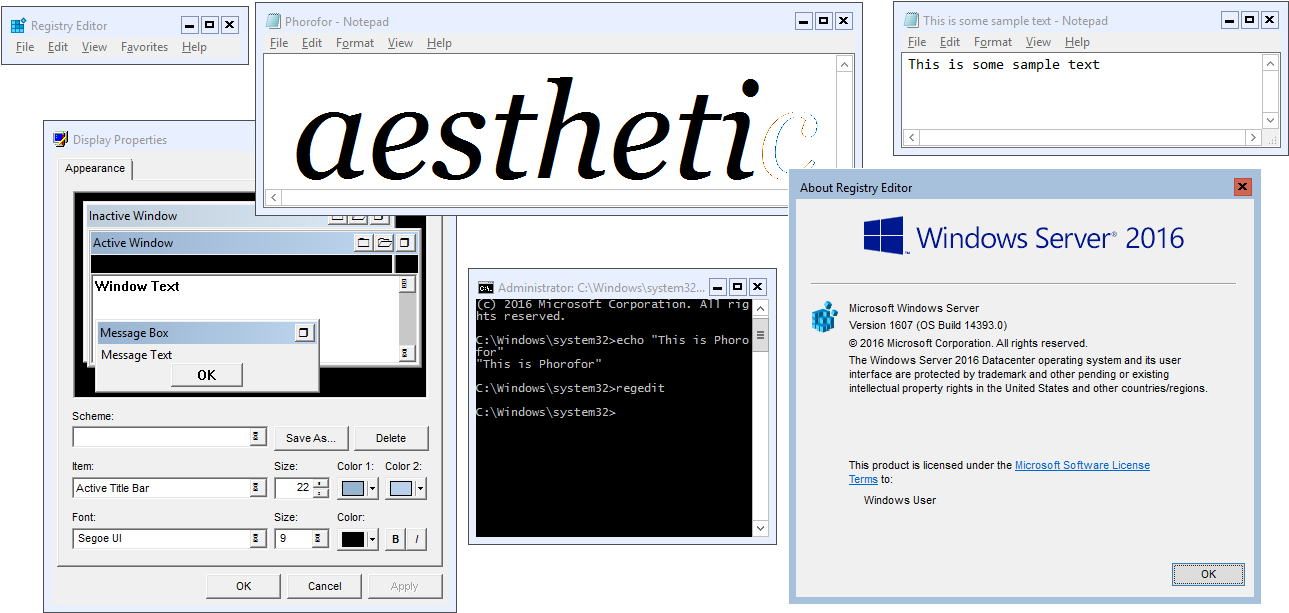The height and width of the screenshot is (613, 1289).
Task: Click the Windows logo in About Registry Editor
Action: [884, 237]
